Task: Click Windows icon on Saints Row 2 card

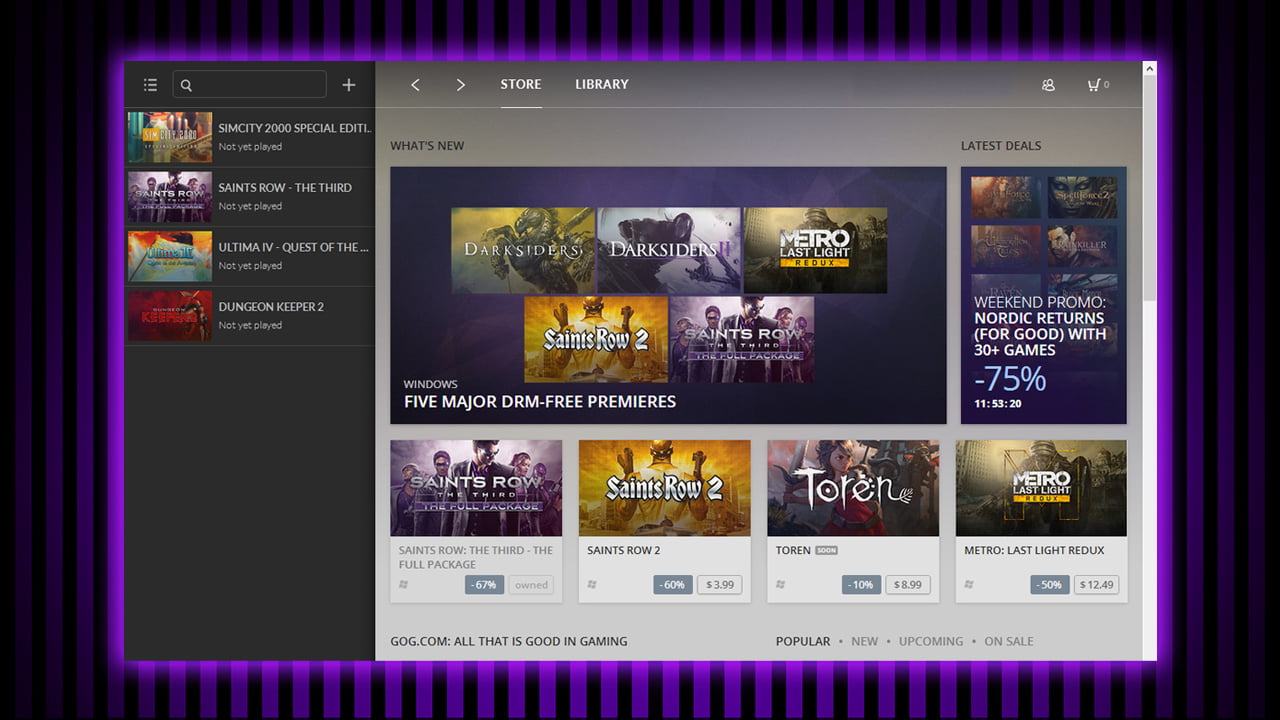Action: [x=592, y=584]
